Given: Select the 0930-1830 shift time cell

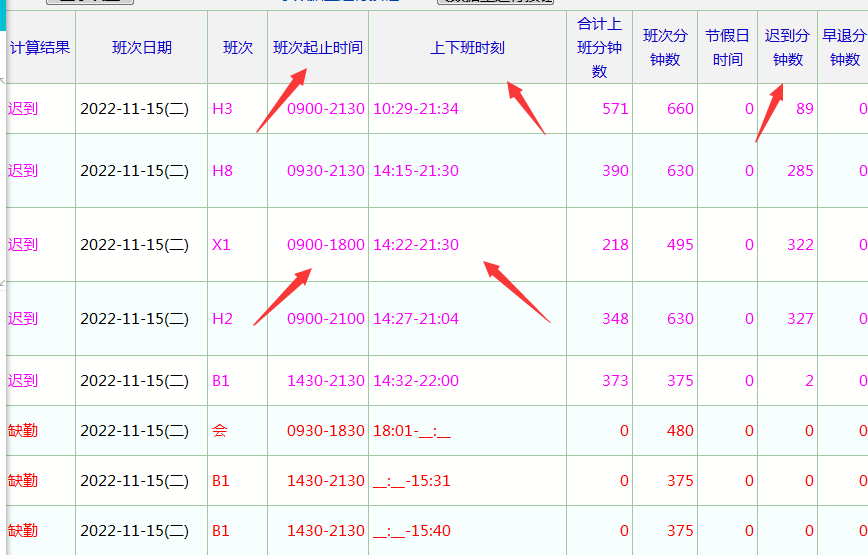Looking at the screenshot, I should [325, 430].
